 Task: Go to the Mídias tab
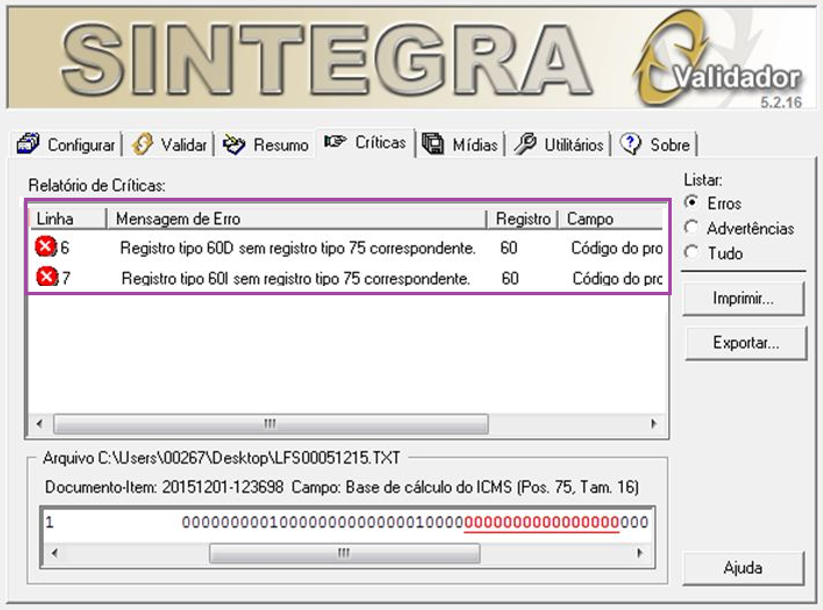(460, 144)
